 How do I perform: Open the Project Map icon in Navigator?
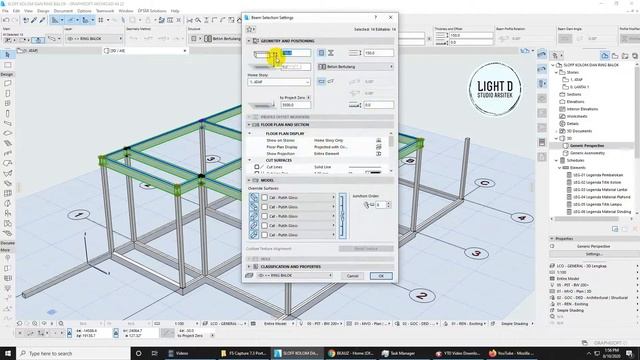[x=604, y=56]
